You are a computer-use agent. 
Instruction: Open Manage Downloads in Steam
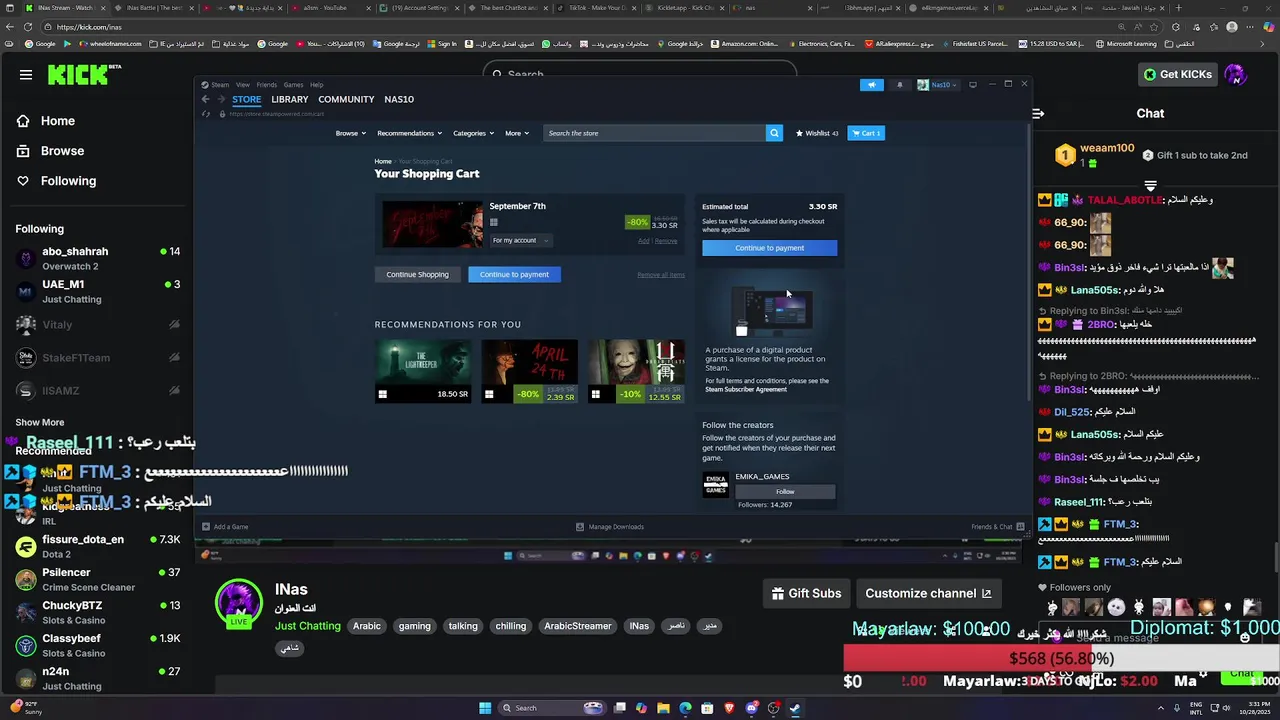[x=610, y=527]
